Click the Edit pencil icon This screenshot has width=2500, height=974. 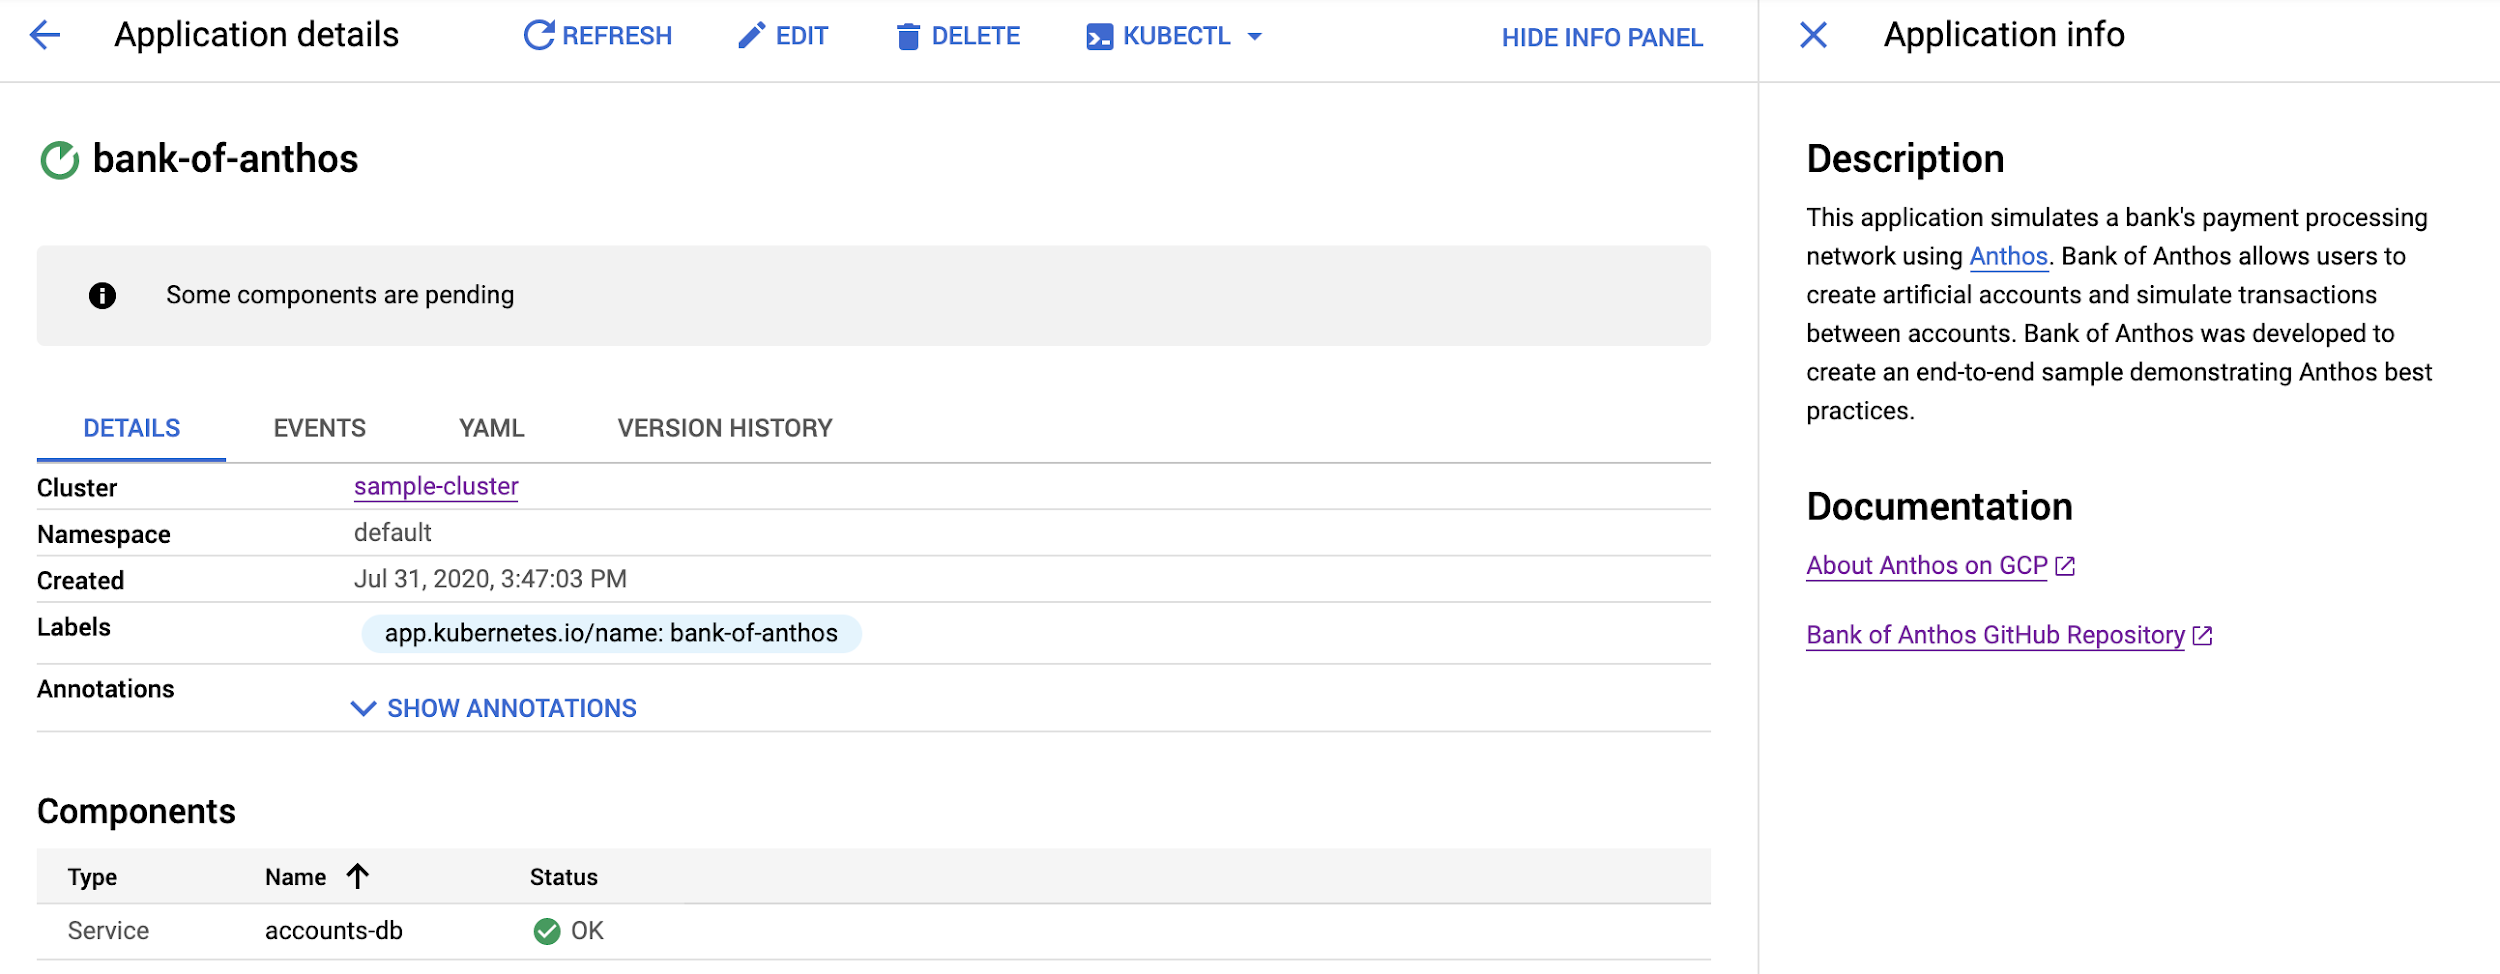(x=751, y=36)
